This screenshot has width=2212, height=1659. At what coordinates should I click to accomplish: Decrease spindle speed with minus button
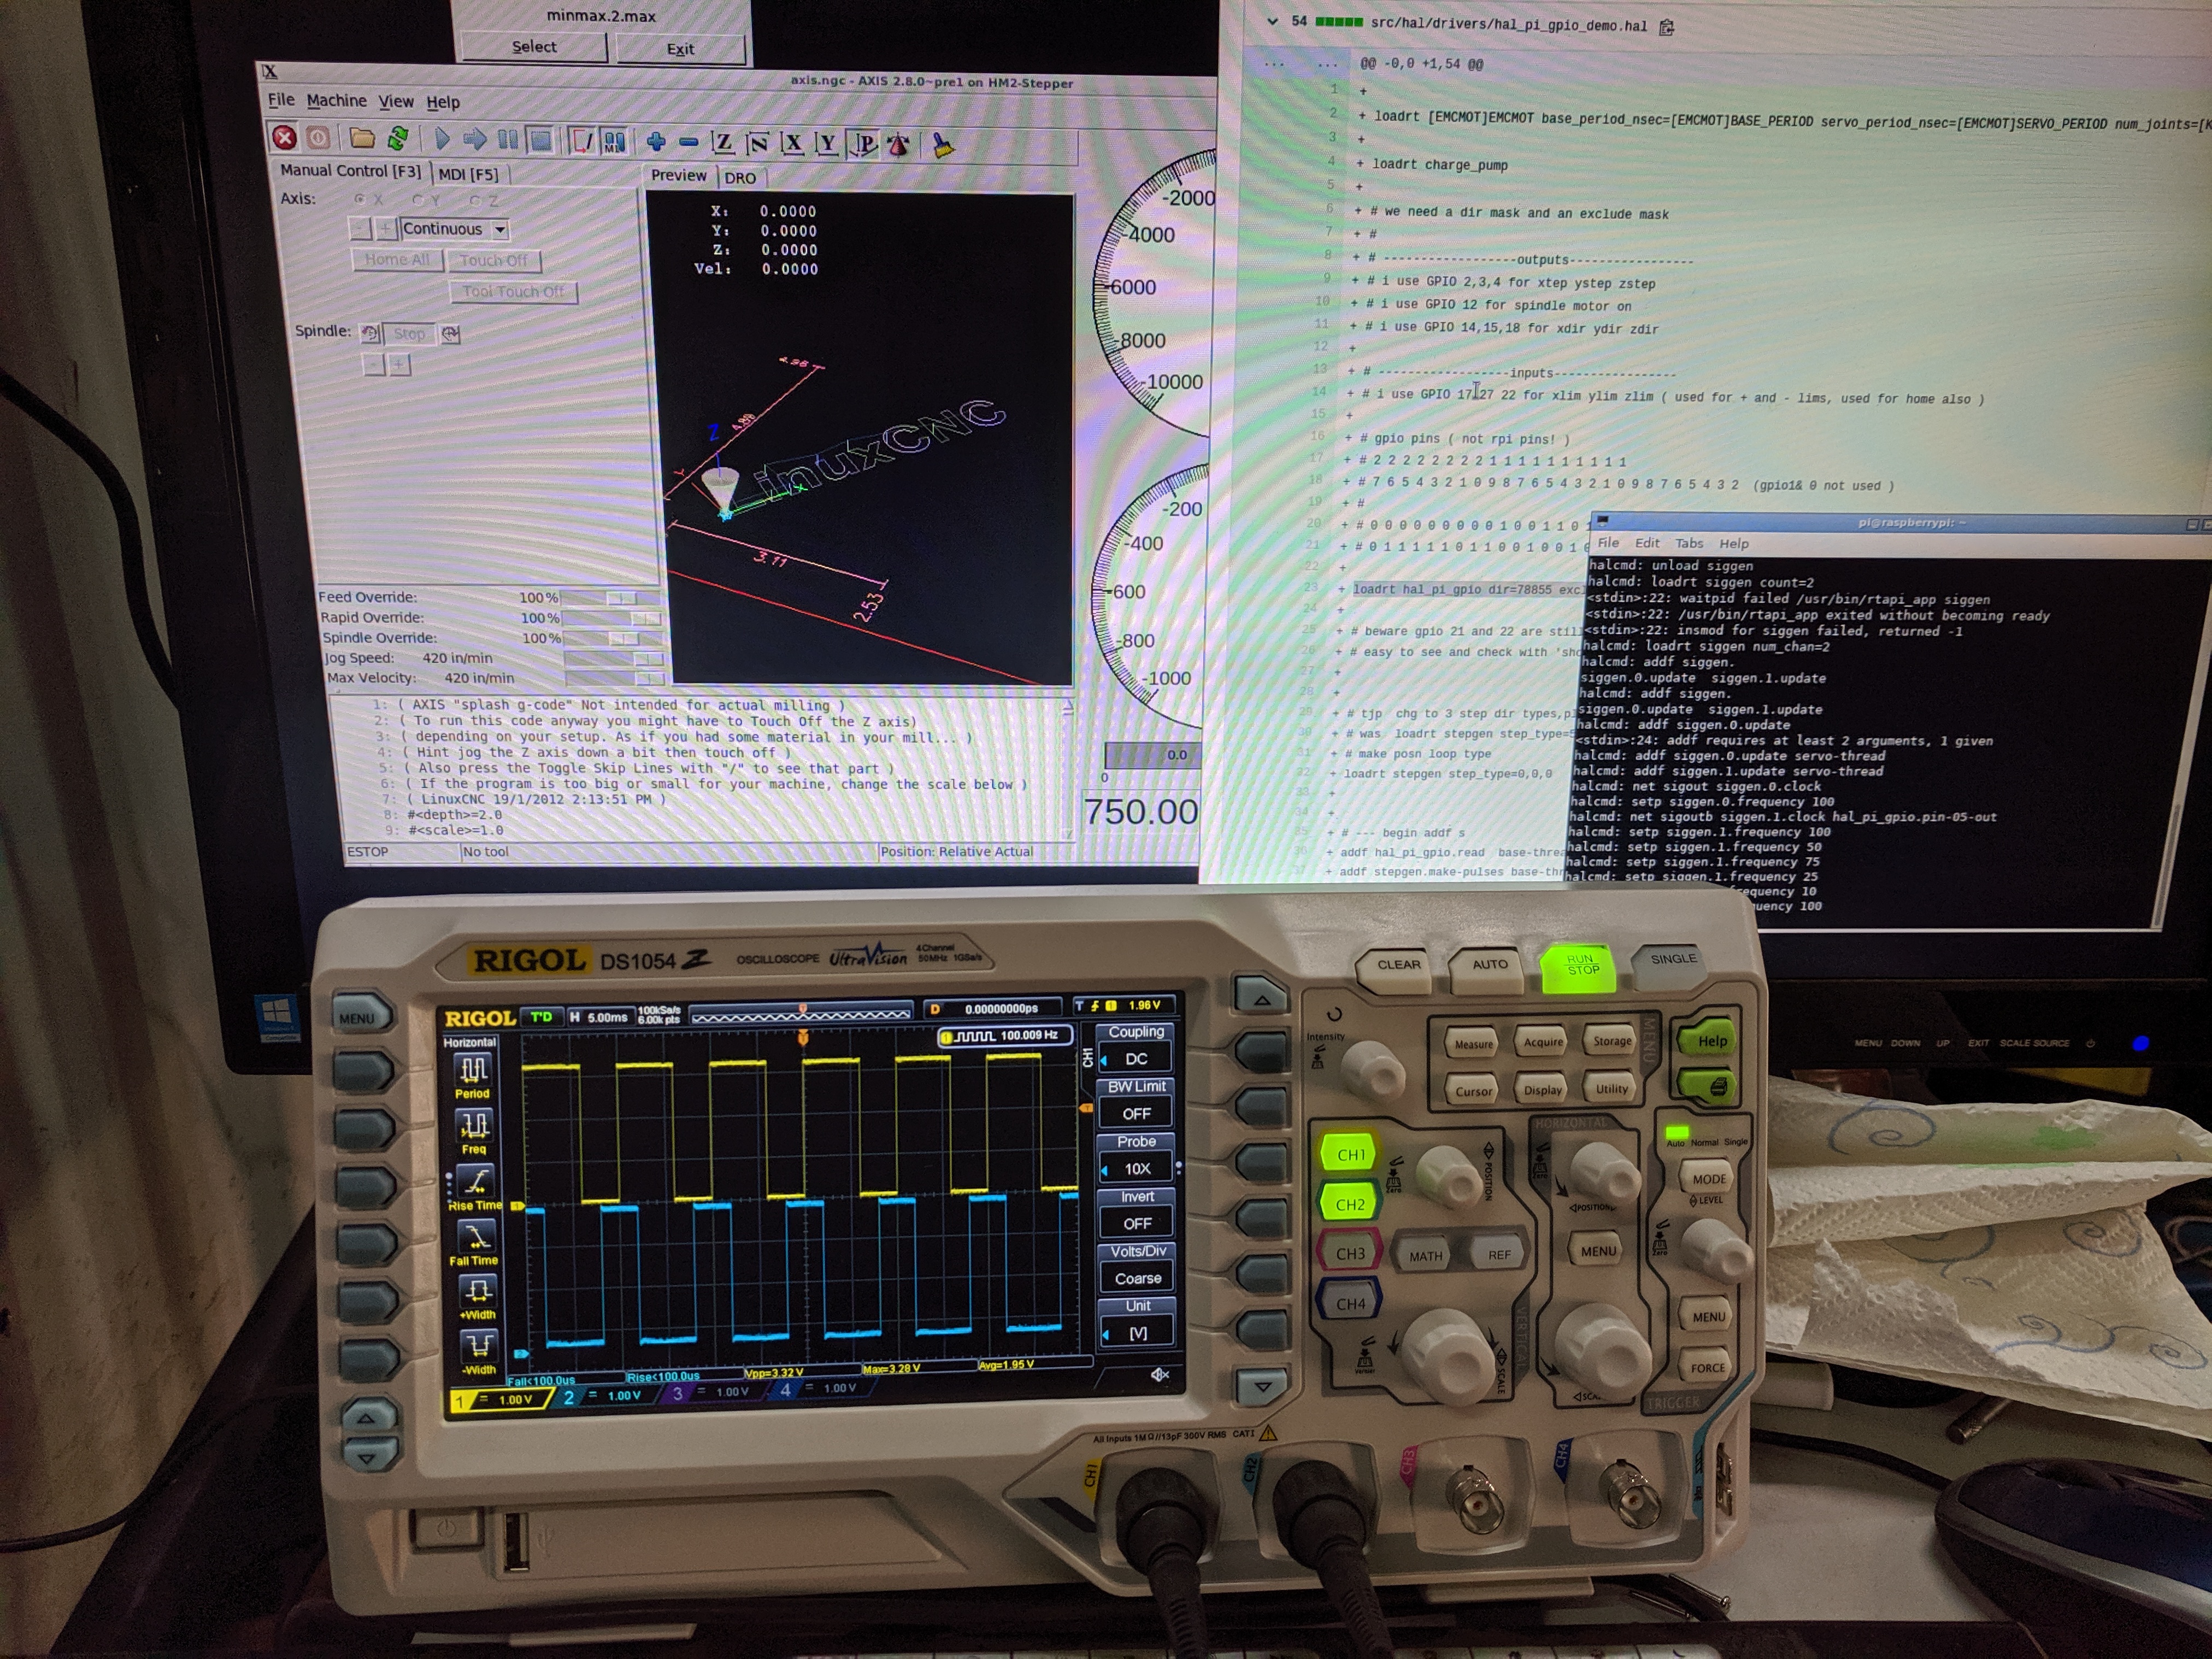click(x=374, y=364)
